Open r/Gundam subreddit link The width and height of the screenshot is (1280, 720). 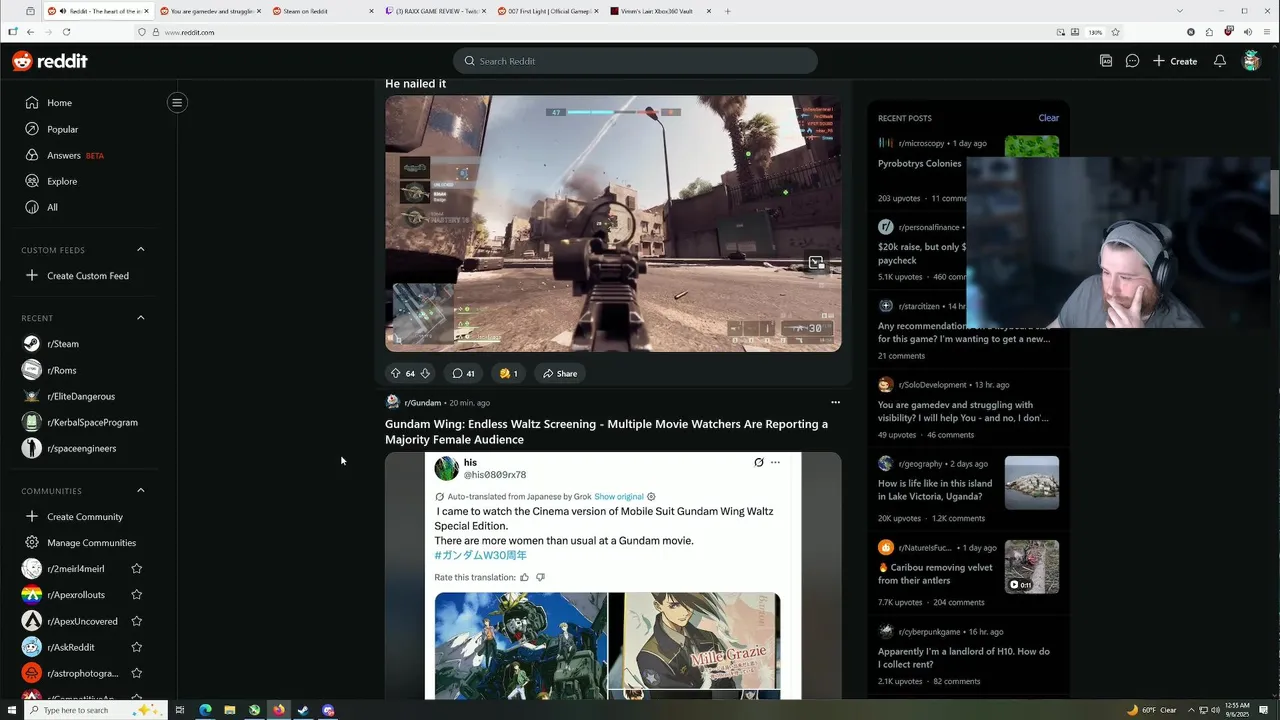point(423,402)
